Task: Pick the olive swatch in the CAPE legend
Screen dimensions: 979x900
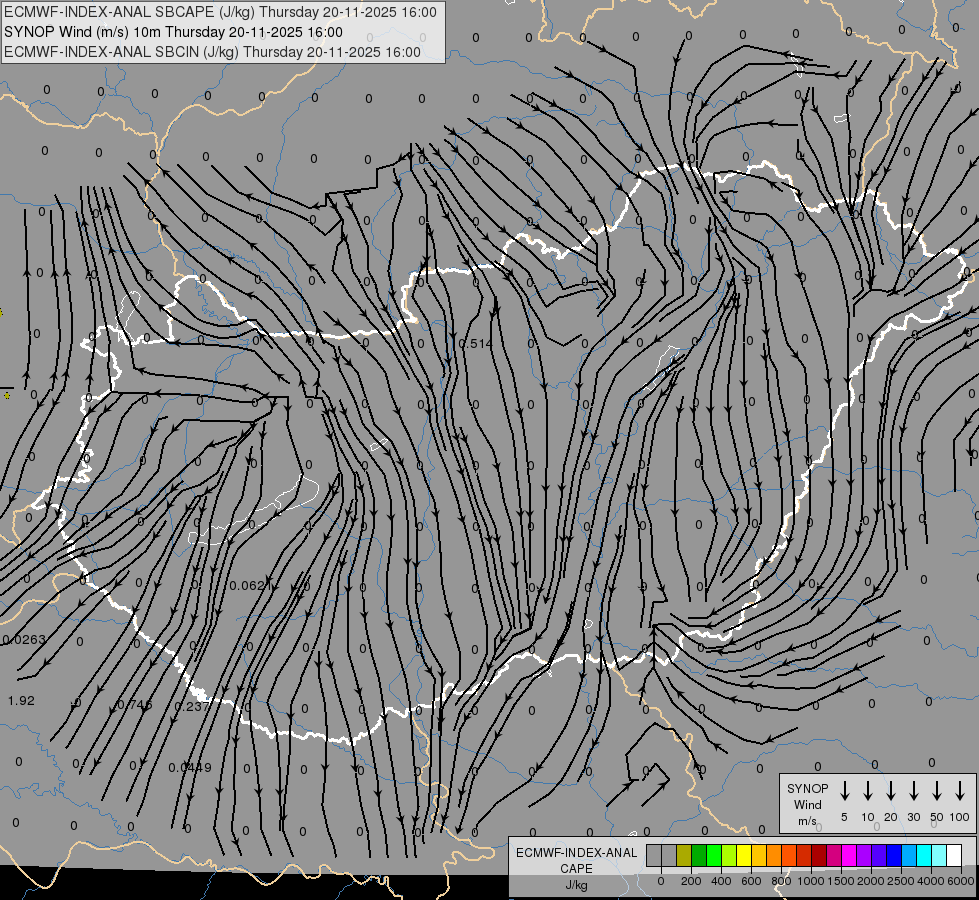Action: point(684,855)
